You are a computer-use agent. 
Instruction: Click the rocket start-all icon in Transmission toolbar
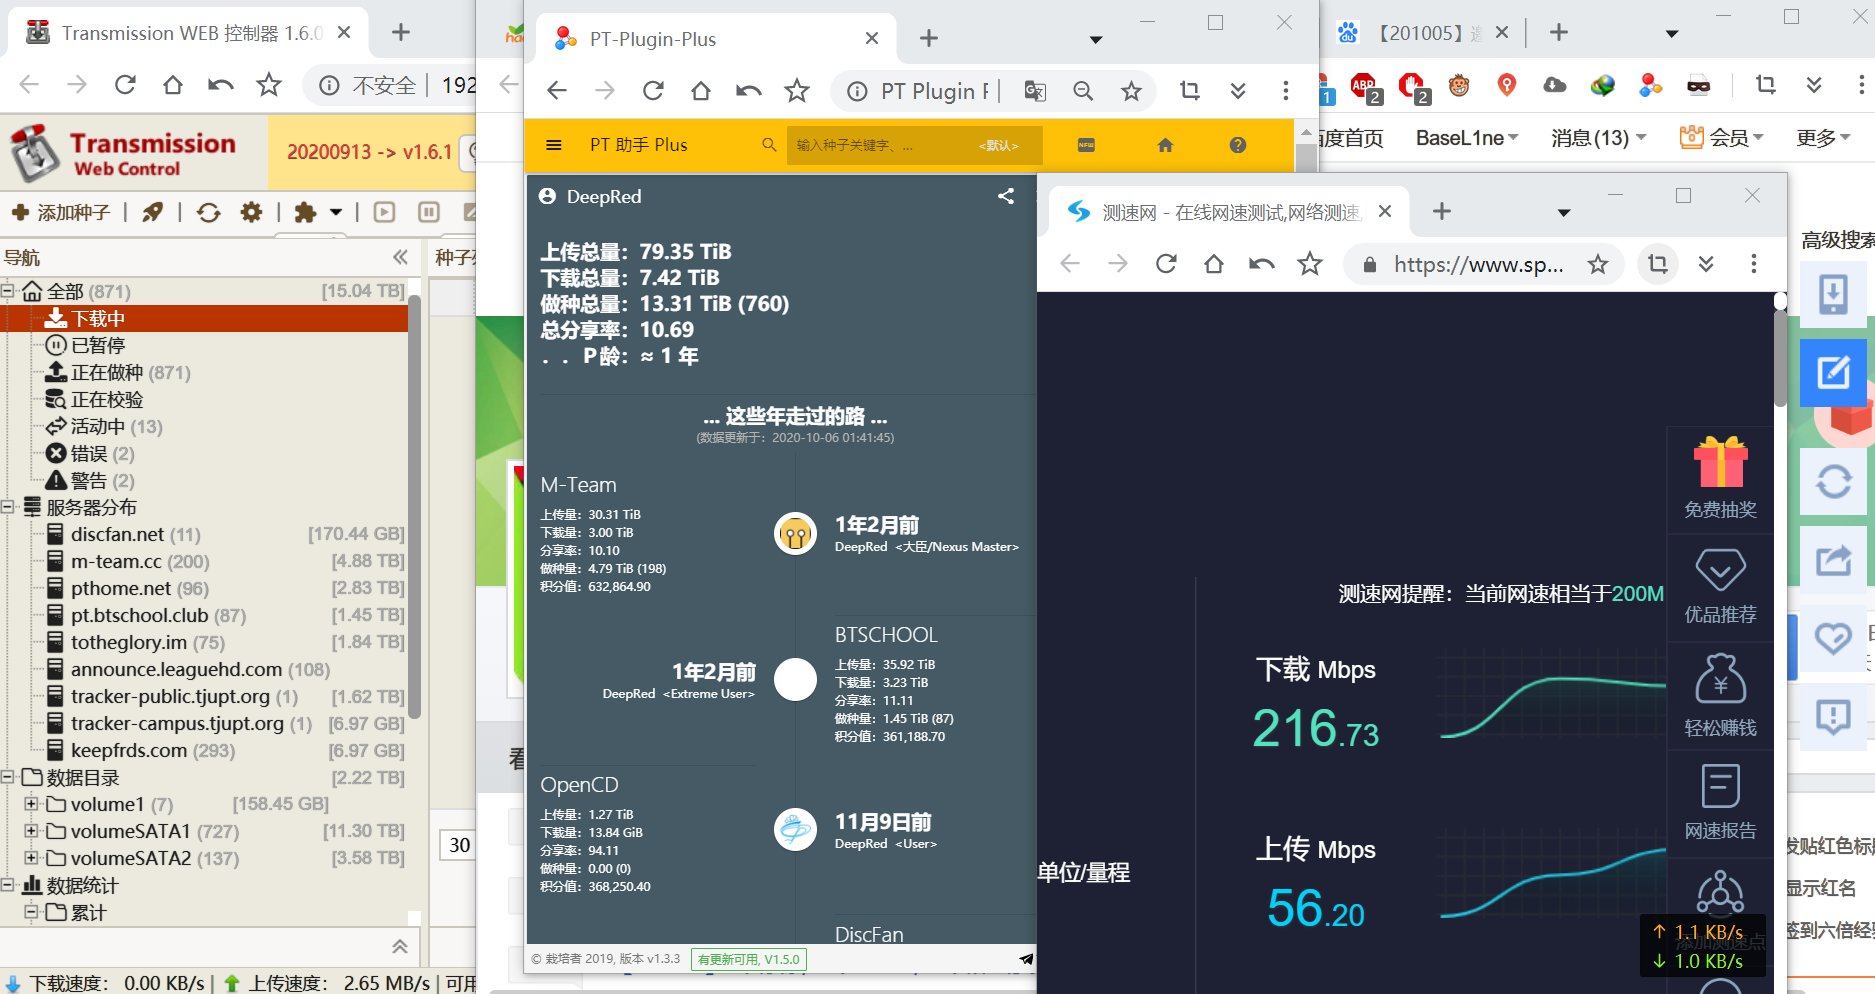pyautogui.click(x=152, y=212)
